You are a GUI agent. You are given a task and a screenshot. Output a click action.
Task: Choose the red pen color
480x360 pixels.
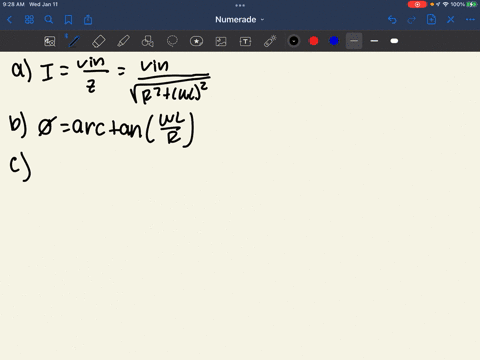pyautogui.click(x=314, y=41)
